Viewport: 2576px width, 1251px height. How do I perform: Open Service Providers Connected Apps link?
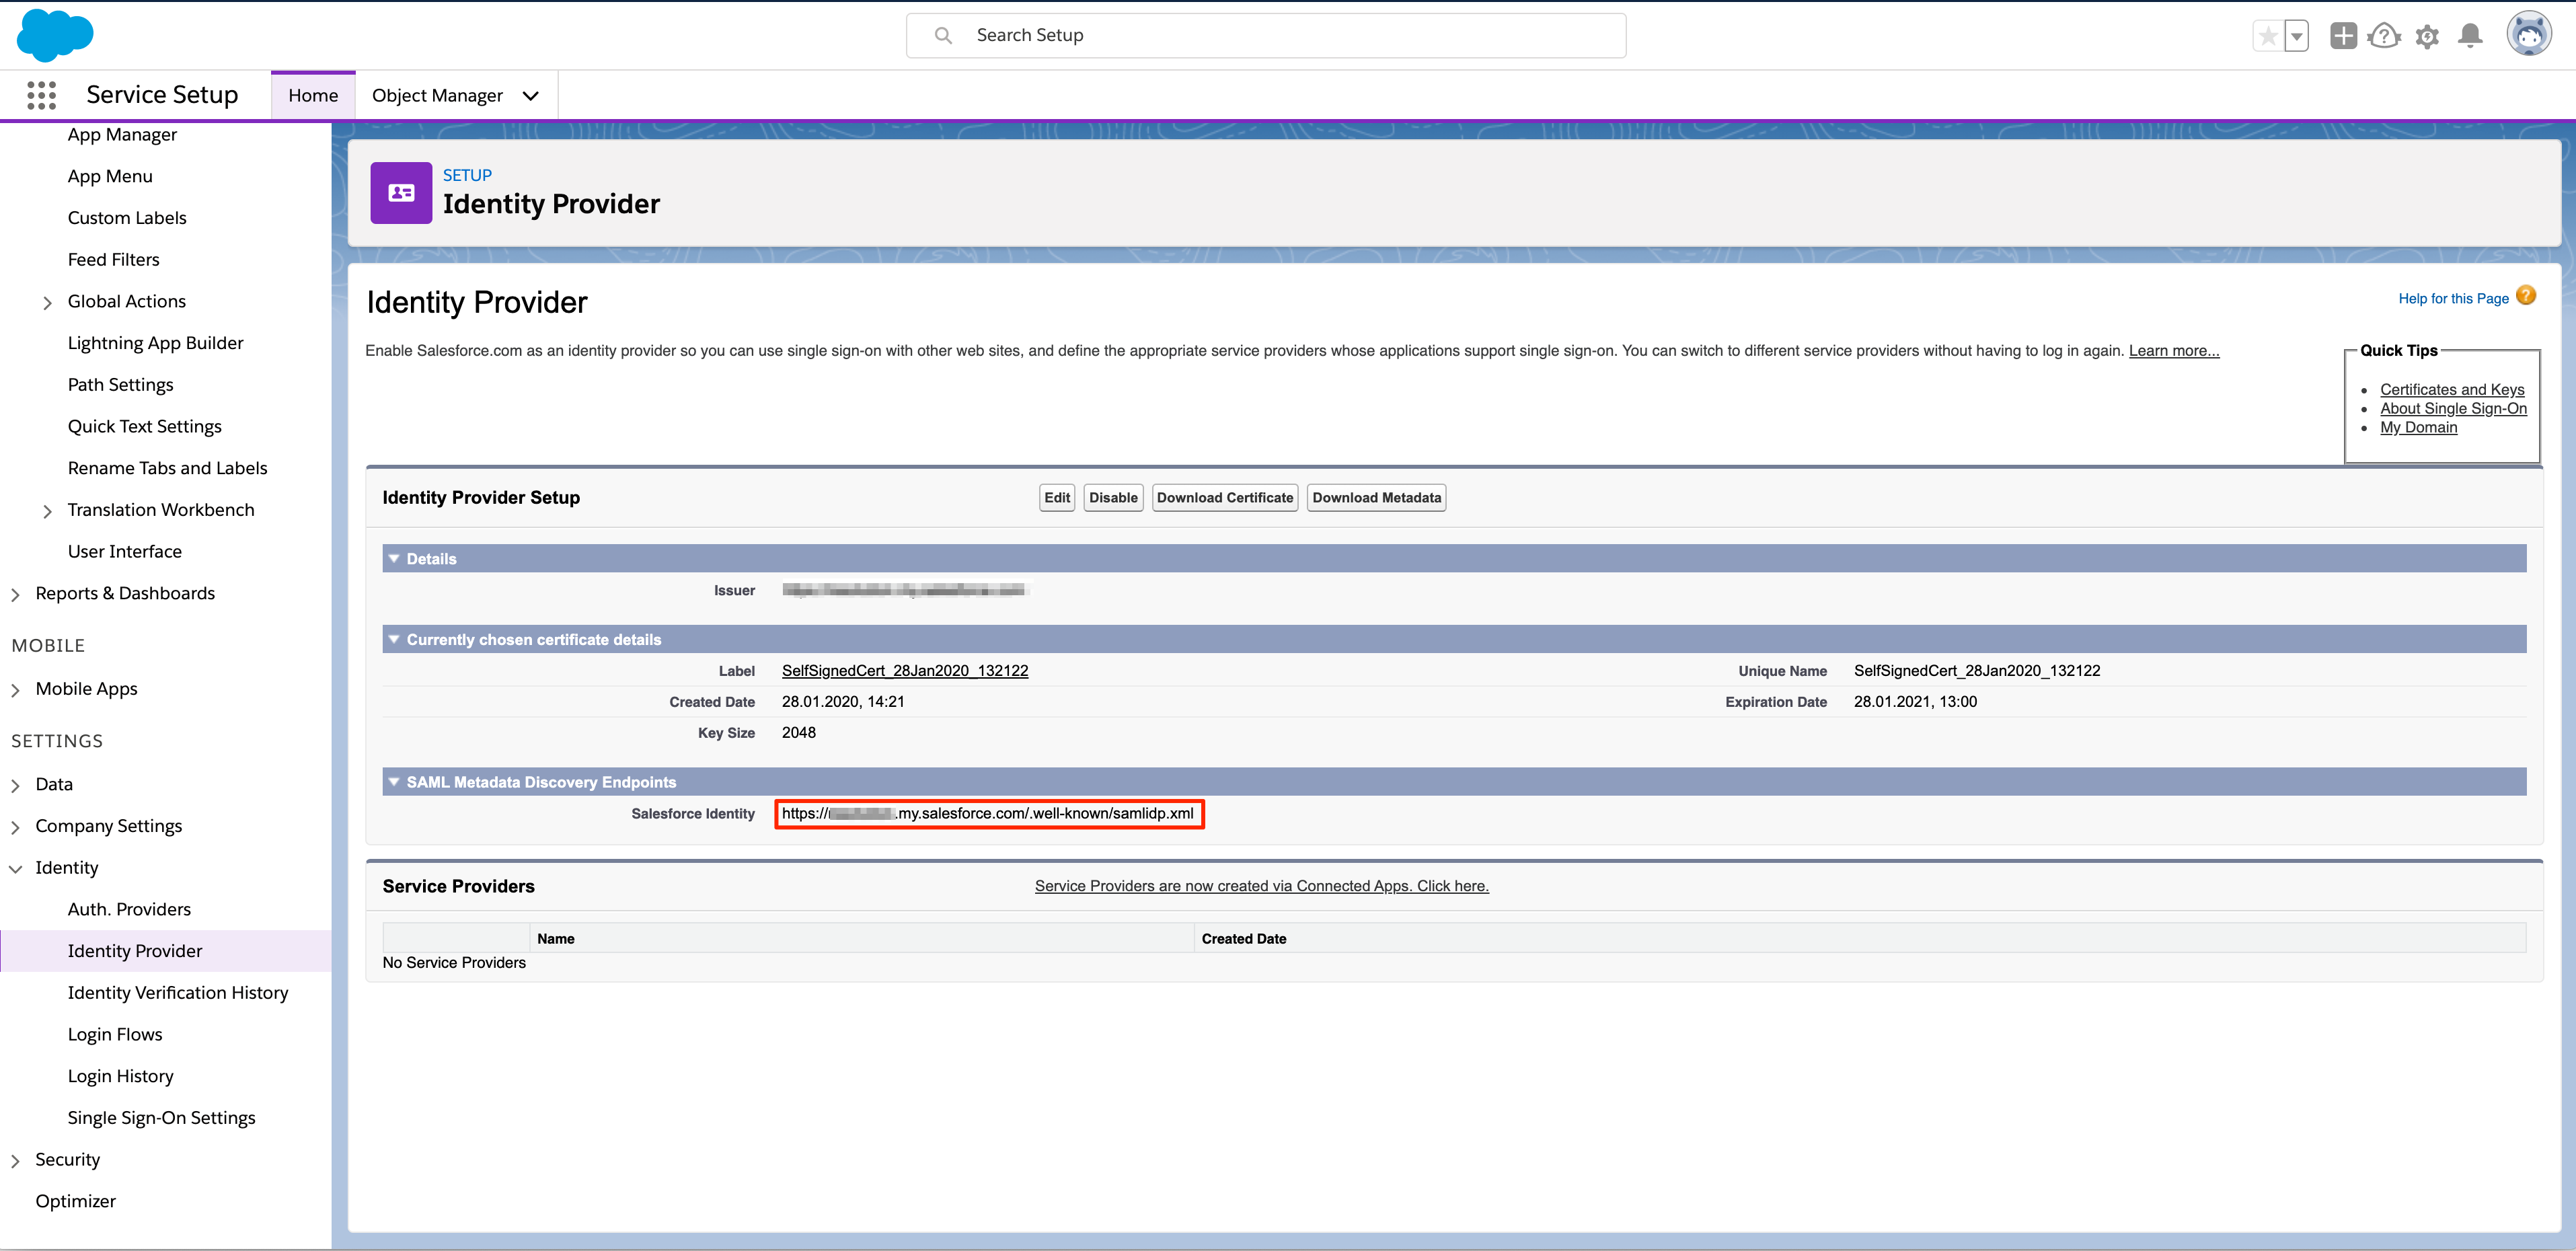1261,886
